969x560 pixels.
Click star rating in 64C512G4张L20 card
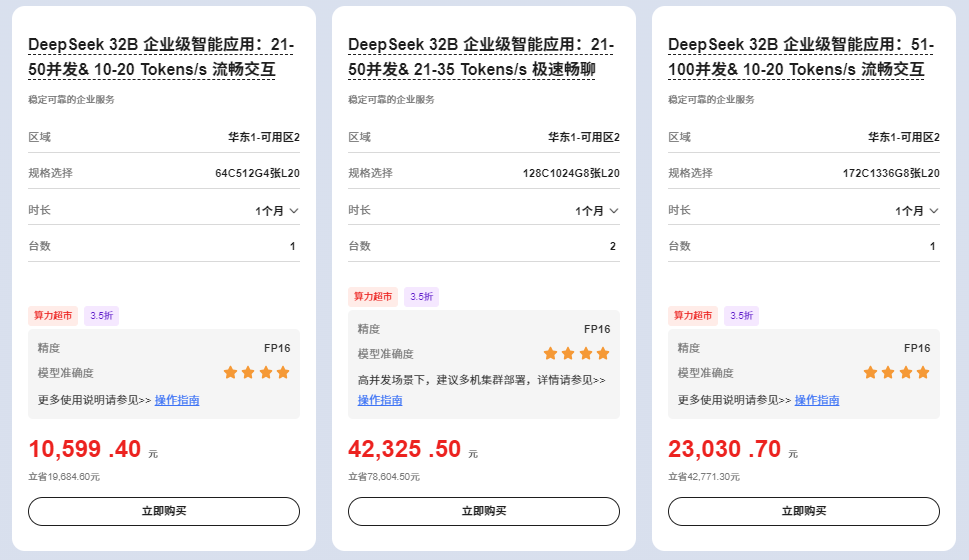coord(256,372)
